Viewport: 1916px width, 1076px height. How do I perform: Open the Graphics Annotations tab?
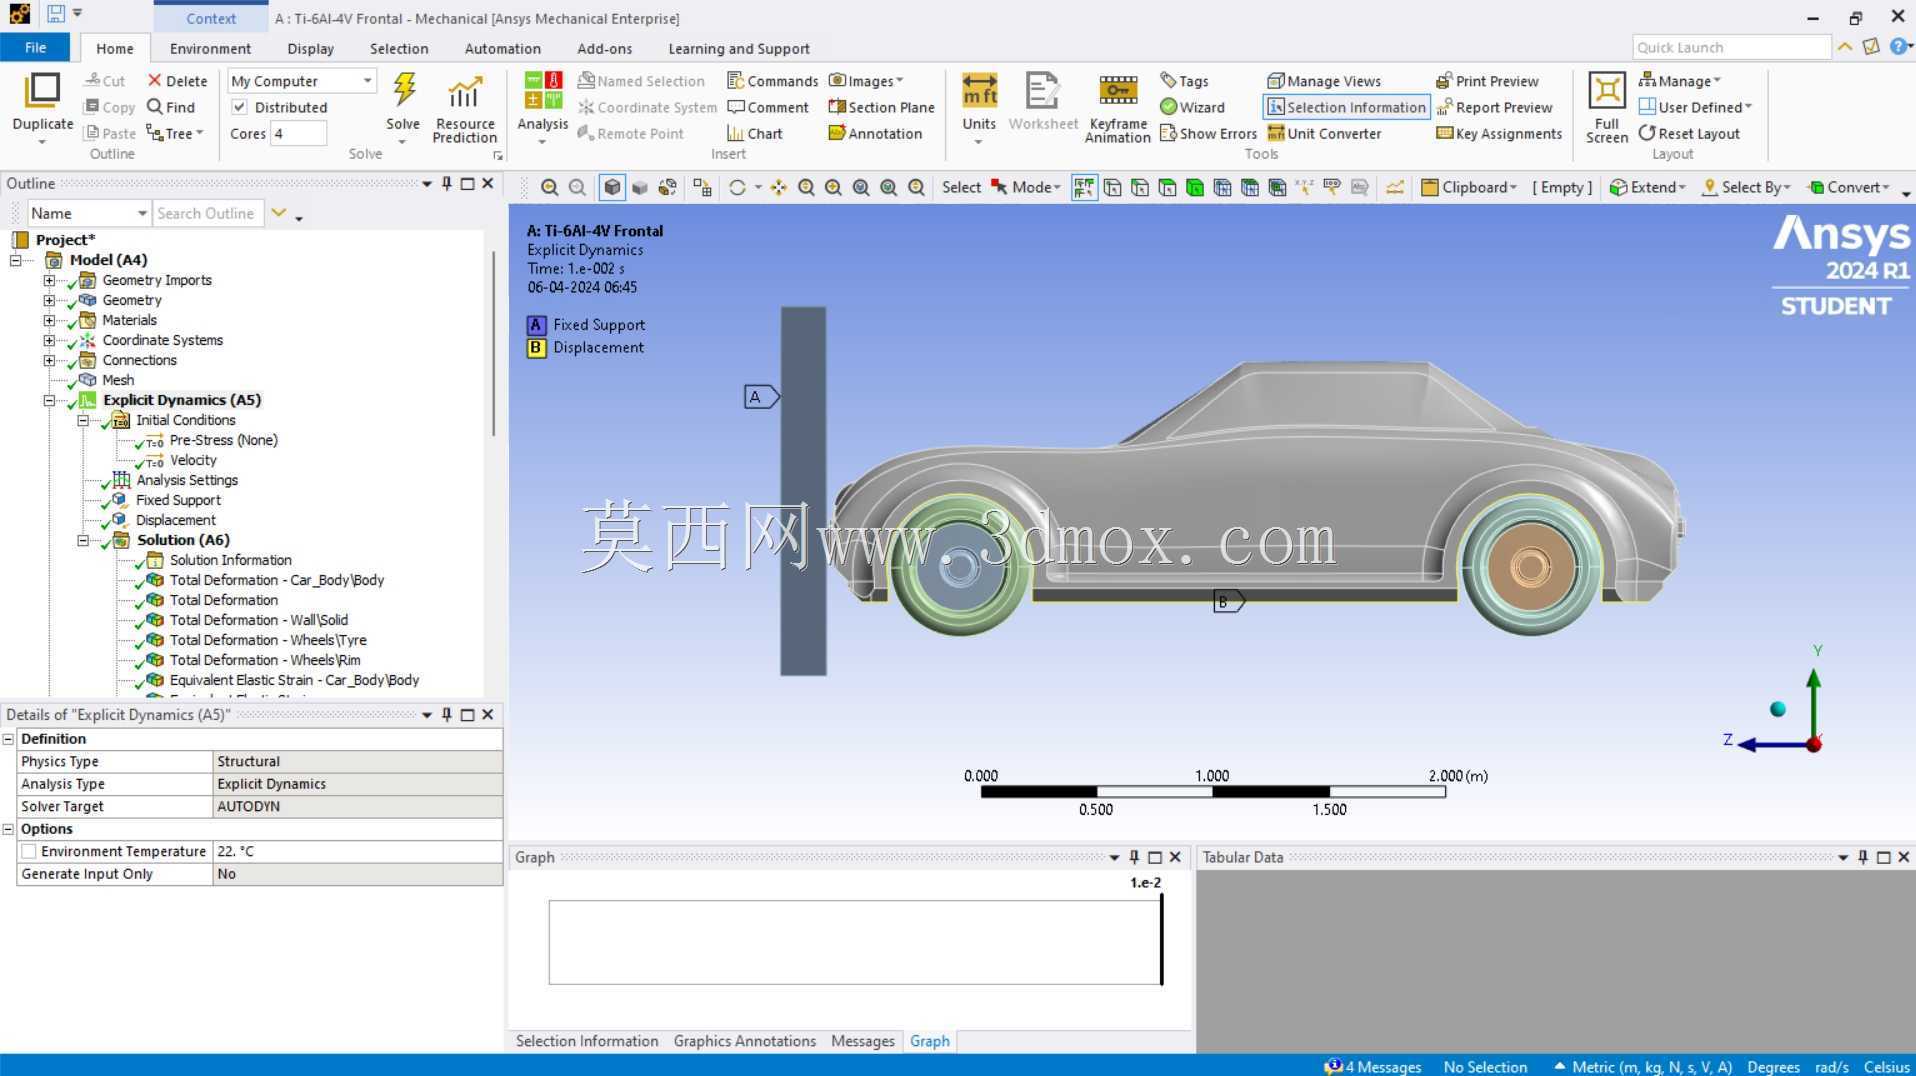744,1041
